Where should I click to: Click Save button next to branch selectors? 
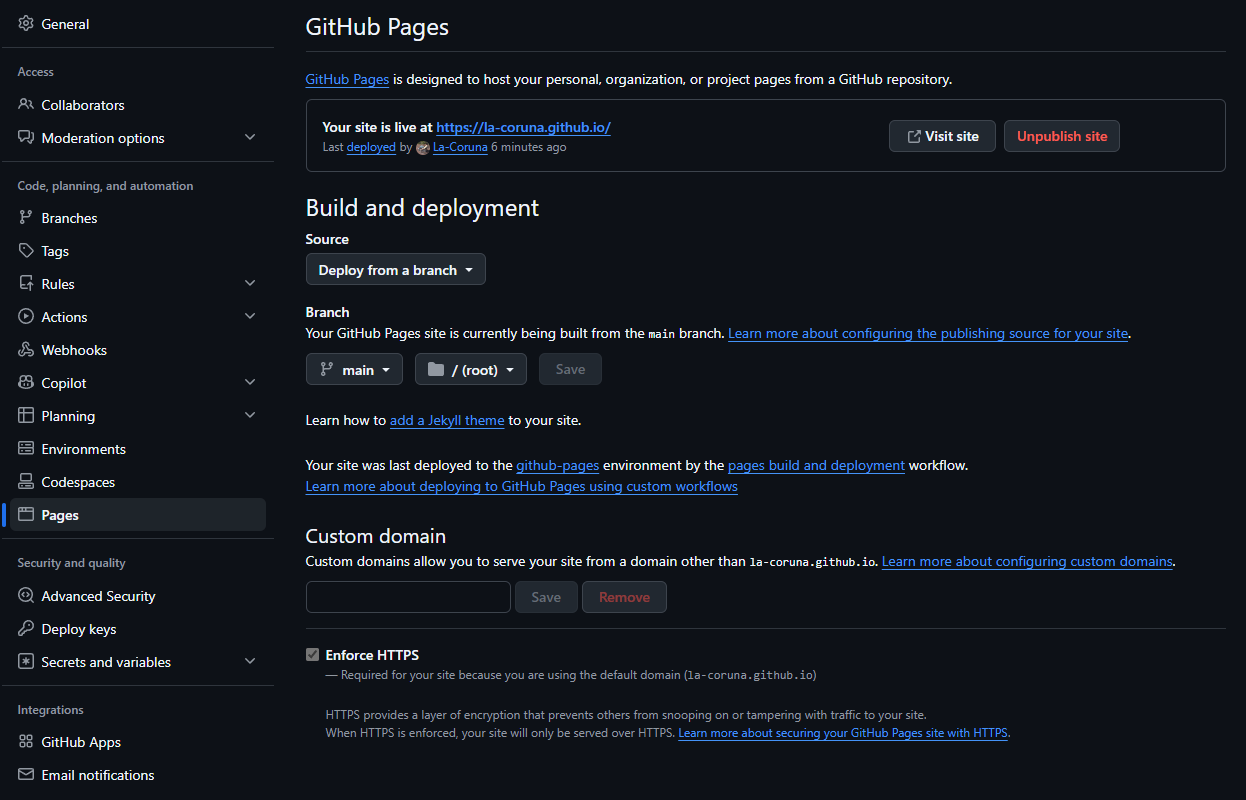tap(570, 369)
